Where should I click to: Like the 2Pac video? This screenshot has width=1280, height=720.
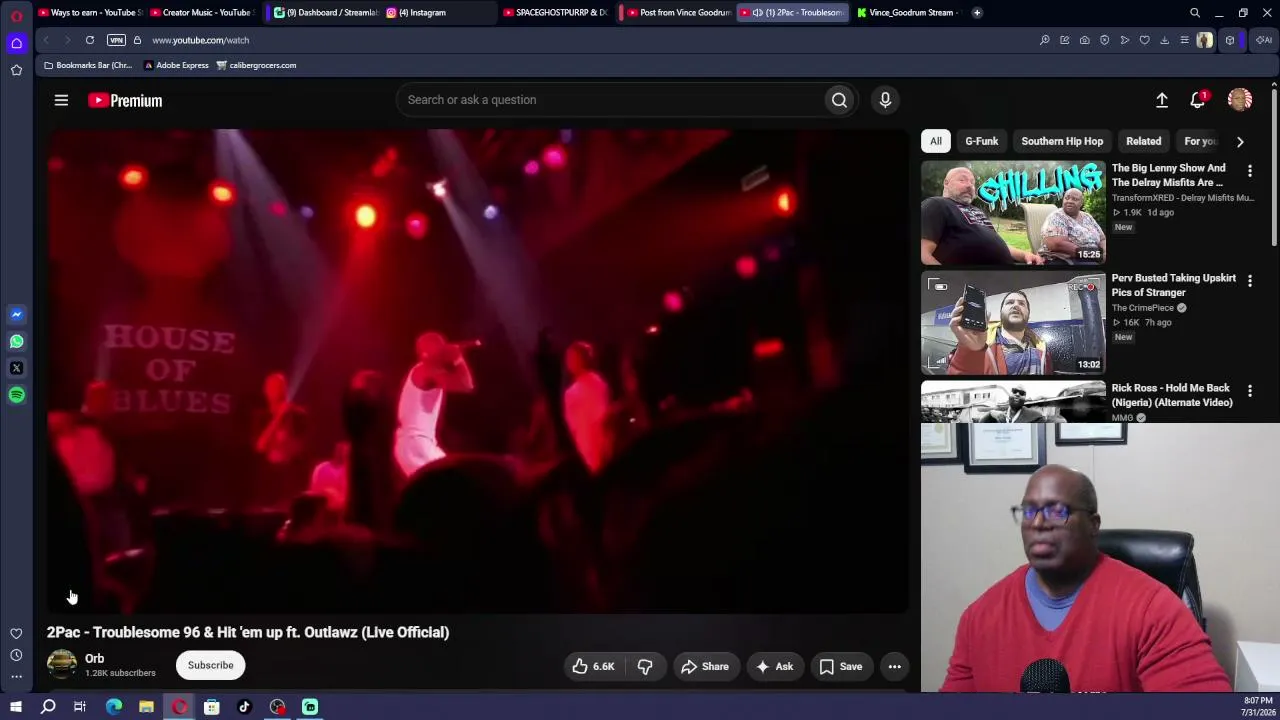click(x=592, y=666)
